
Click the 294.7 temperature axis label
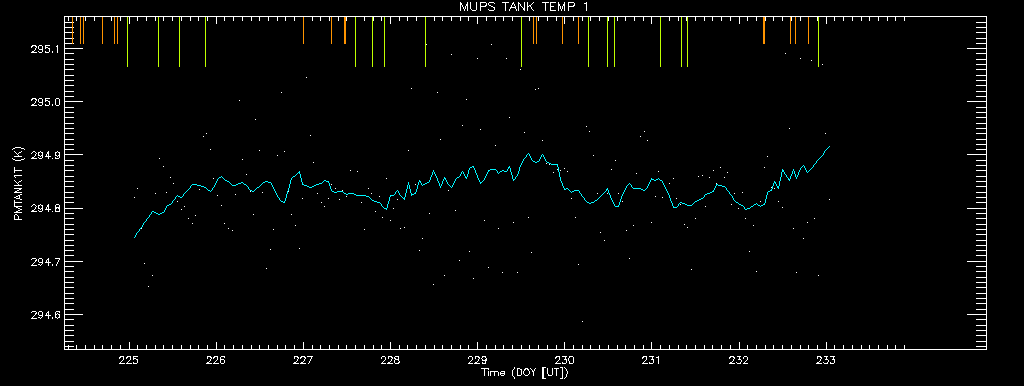(x=44, y=262)
